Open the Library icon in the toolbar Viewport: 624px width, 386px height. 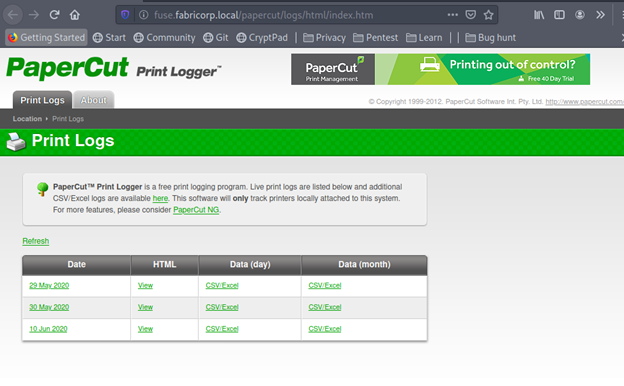click(539, 15)
